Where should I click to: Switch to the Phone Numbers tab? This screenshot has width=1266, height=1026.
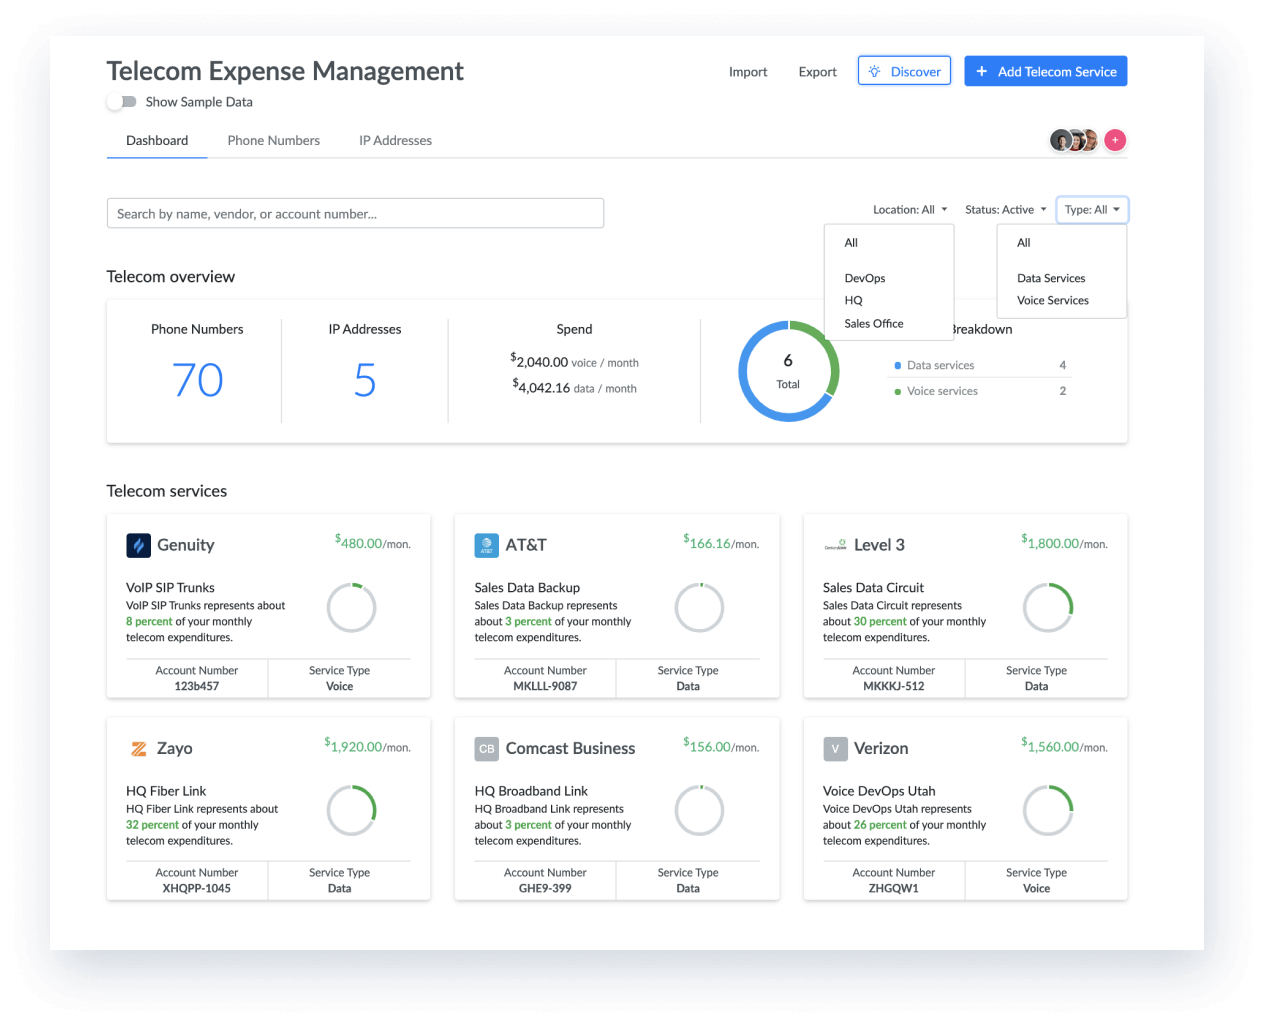click(x=273, y=141)
